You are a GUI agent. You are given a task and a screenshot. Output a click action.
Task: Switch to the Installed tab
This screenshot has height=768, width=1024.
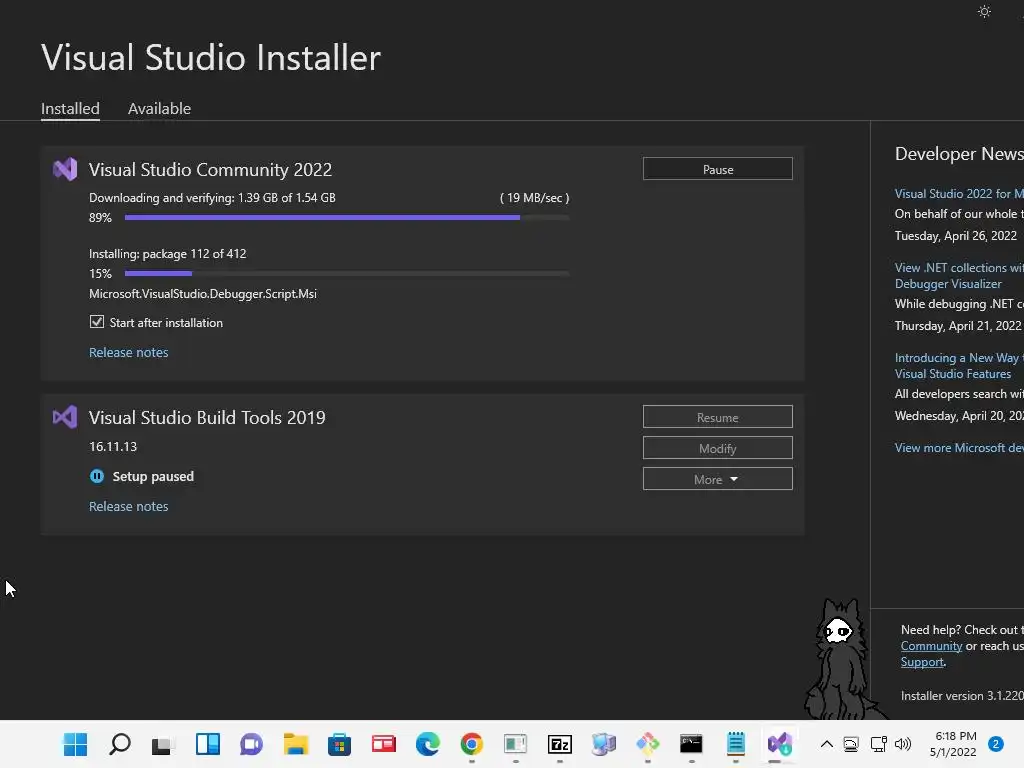click(x=71, y=108)
